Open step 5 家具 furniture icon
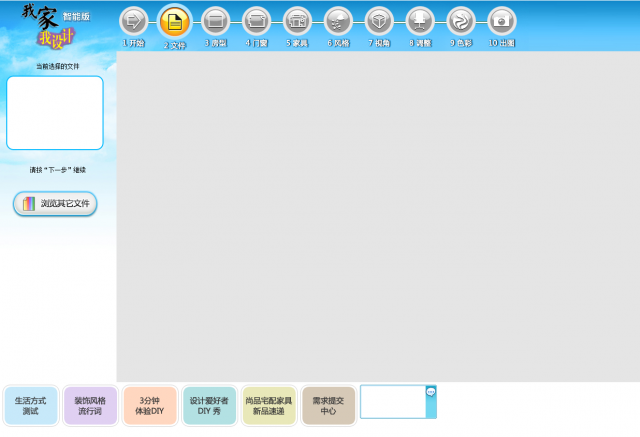640x437 pixels. [297, 21]
